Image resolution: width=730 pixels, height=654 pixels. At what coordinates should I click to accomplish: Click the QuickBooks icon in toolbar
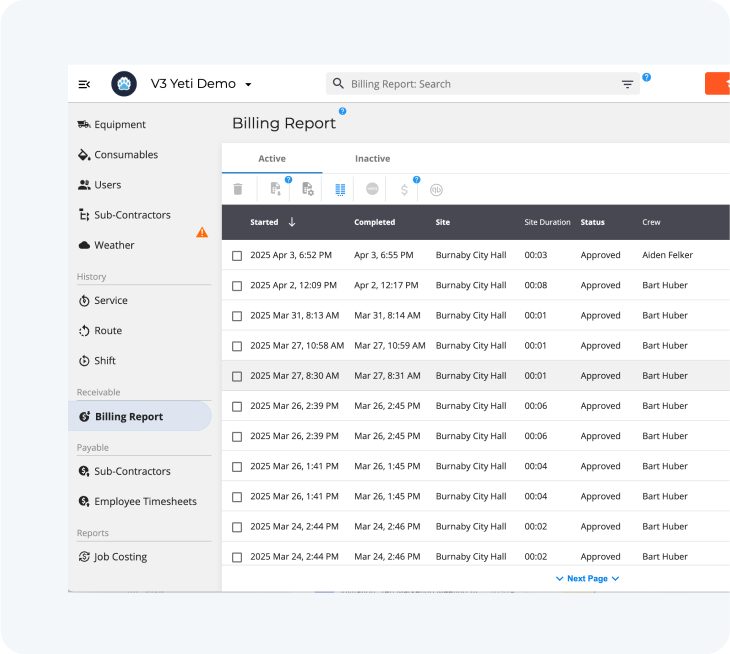pos(436,190)
